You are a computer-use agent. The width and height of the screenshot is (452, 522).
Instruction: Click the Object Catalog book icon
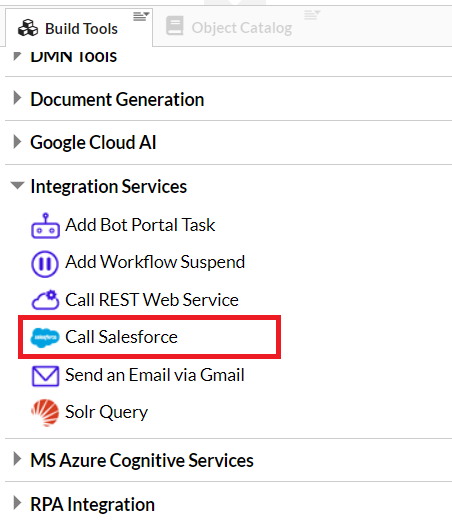coord(175,26)
